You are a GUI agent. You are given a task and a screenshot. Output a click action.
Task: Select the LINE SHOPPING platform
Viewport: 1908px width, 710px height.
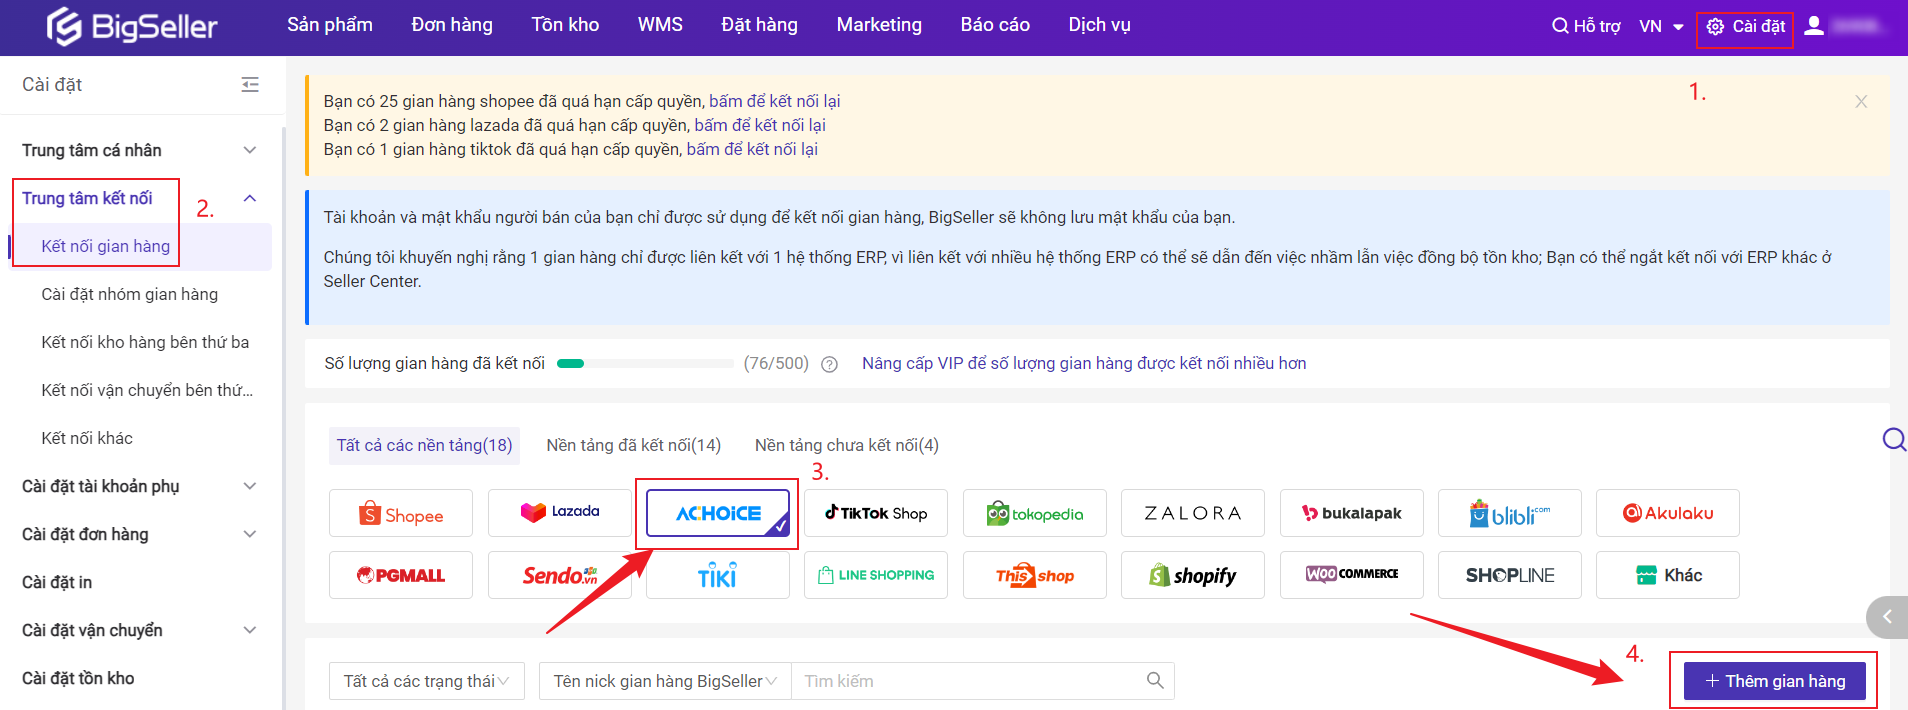click(876, 575)
